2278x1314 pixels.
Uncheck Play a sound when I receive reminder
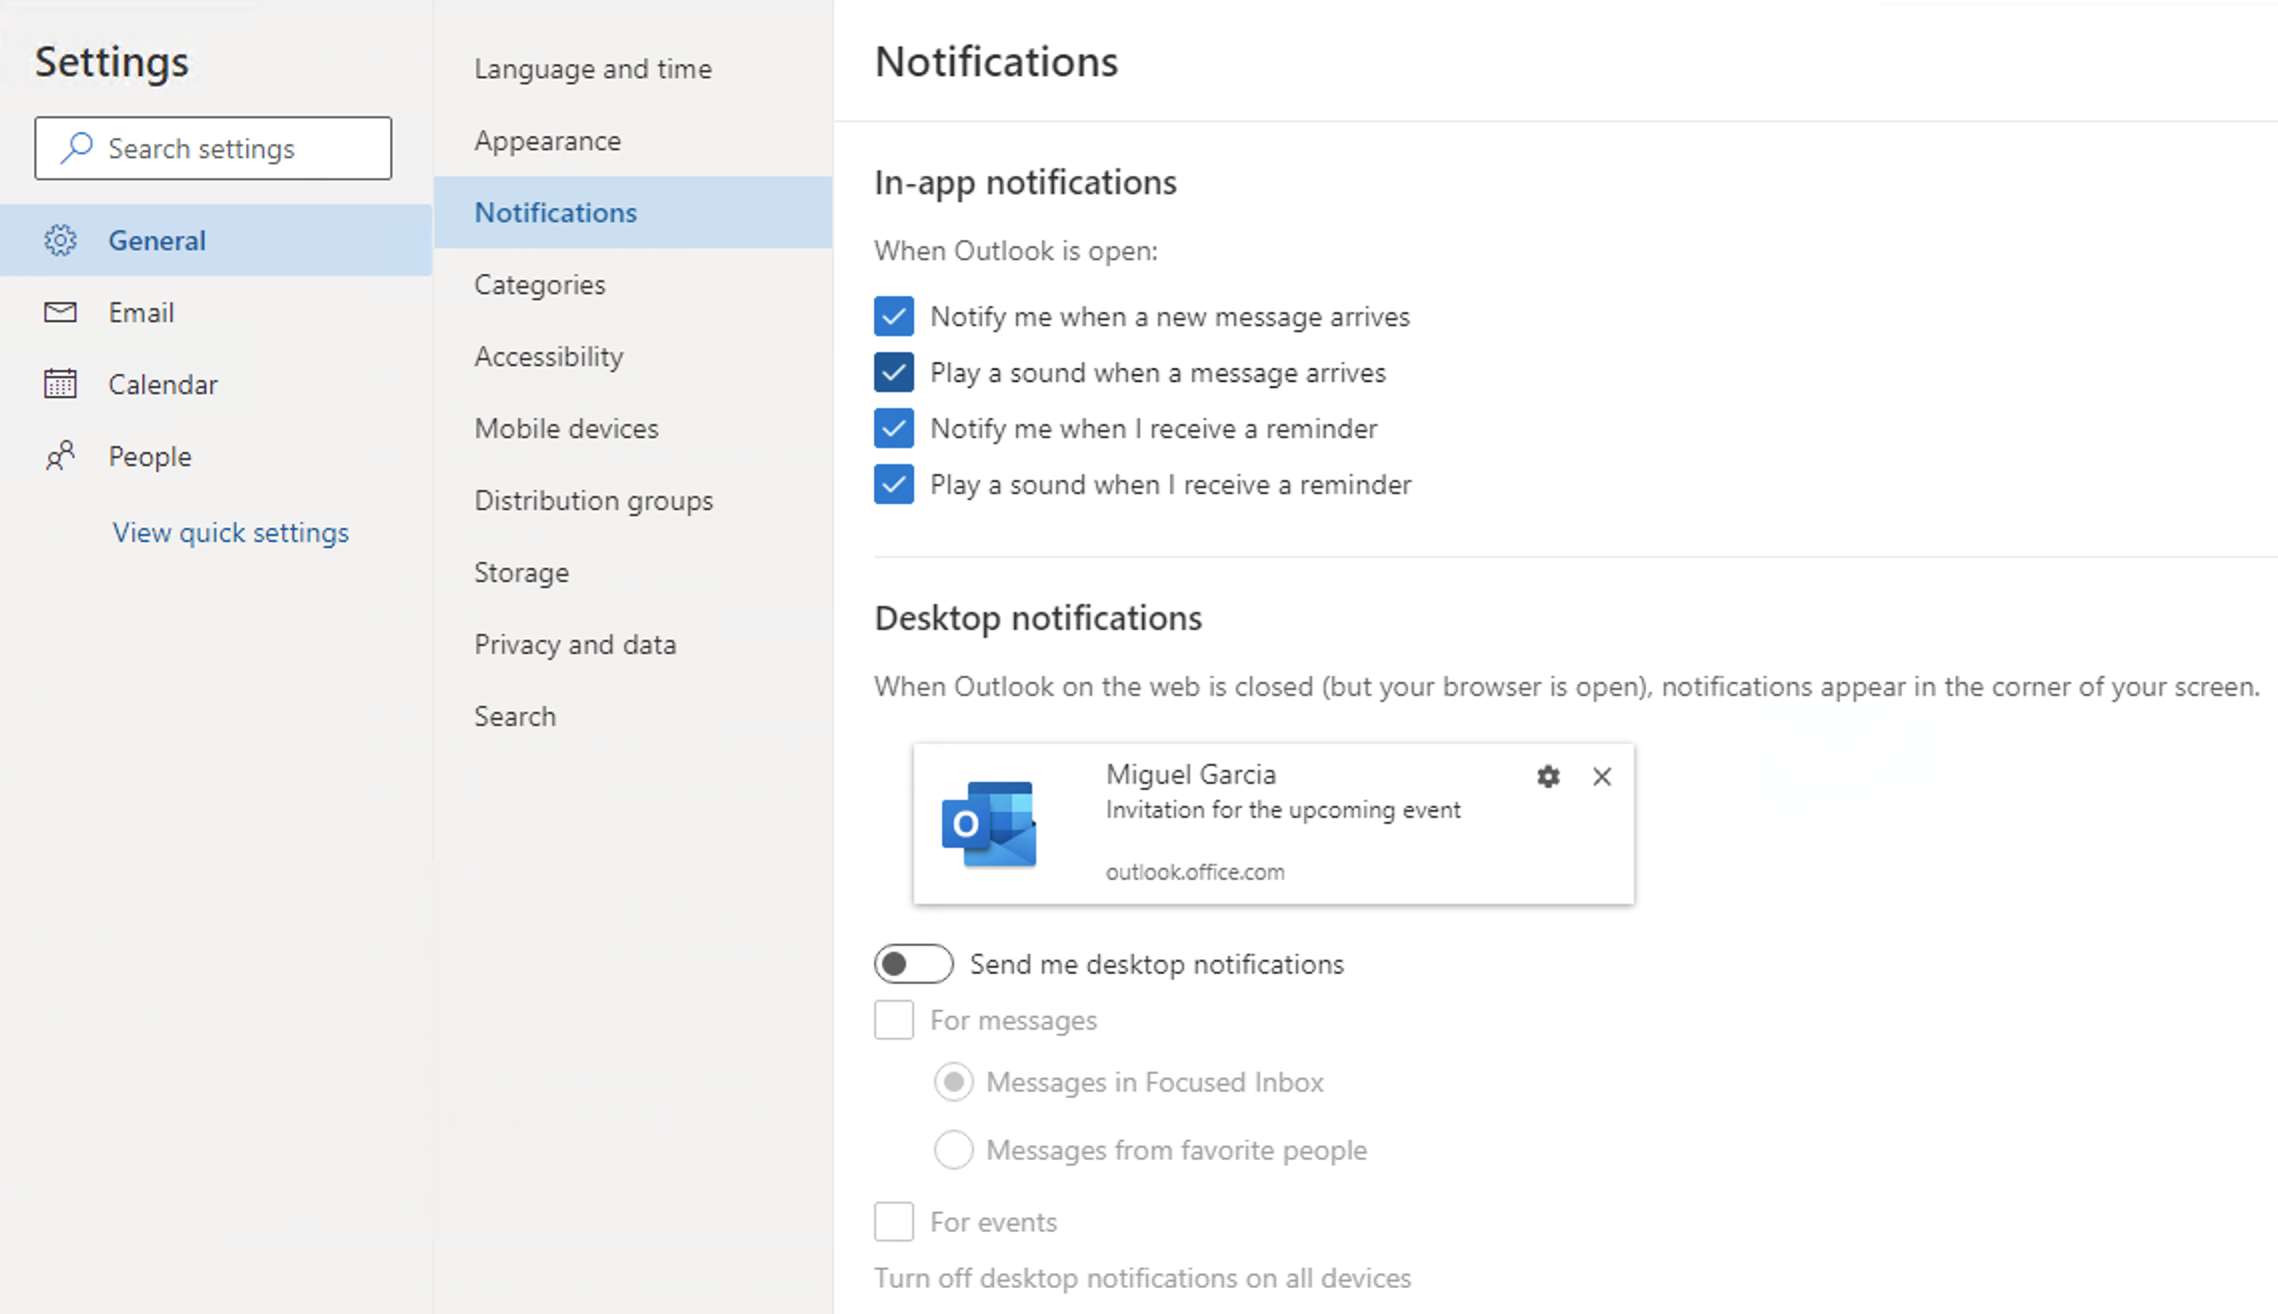[x=893, y=484]
